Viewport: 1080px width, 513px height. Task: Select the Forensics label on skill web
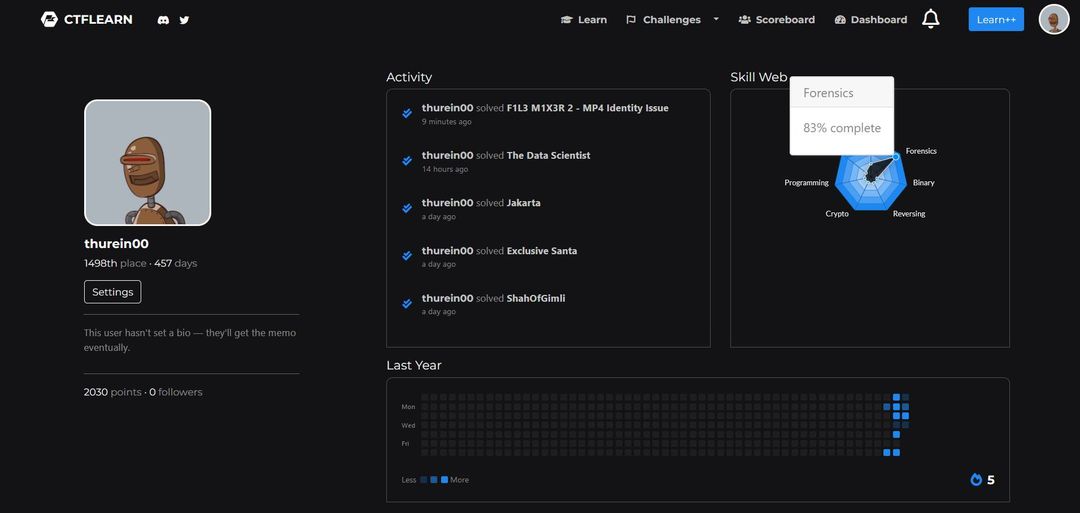point(921,151)
